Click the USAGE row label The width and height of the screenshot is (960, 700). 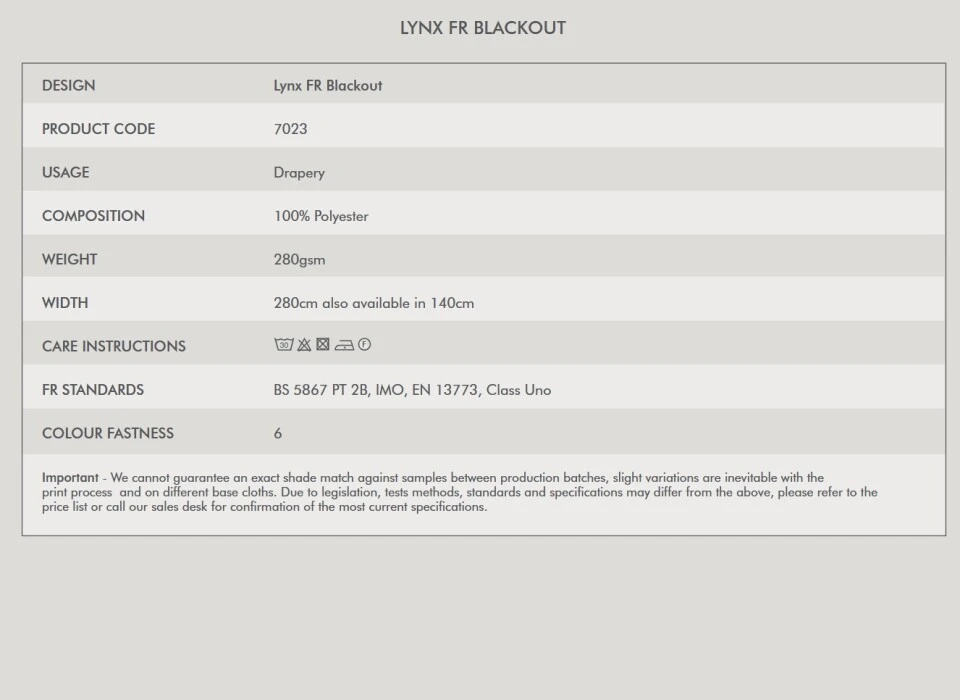[x=65, y=173]
